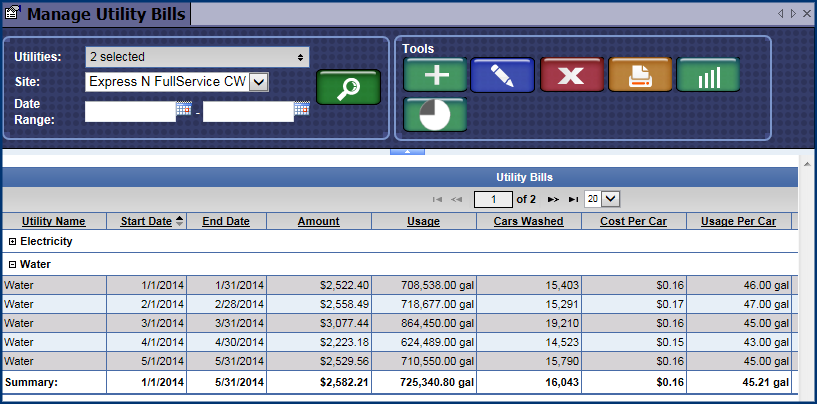817x404 pixels.
Task: Click the red X Delete button
Action: (x=571, y=75)
